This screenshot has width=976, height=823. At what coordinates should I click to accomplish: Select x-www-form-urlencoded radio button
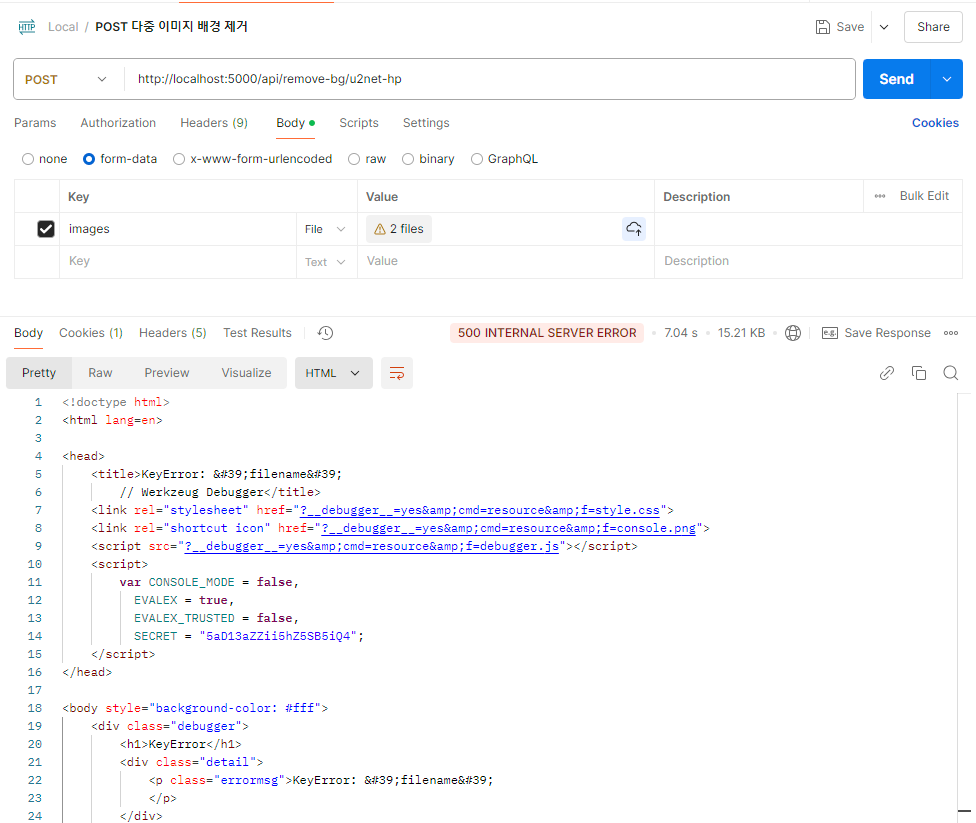pyautogui.click(x=179, y=159)
